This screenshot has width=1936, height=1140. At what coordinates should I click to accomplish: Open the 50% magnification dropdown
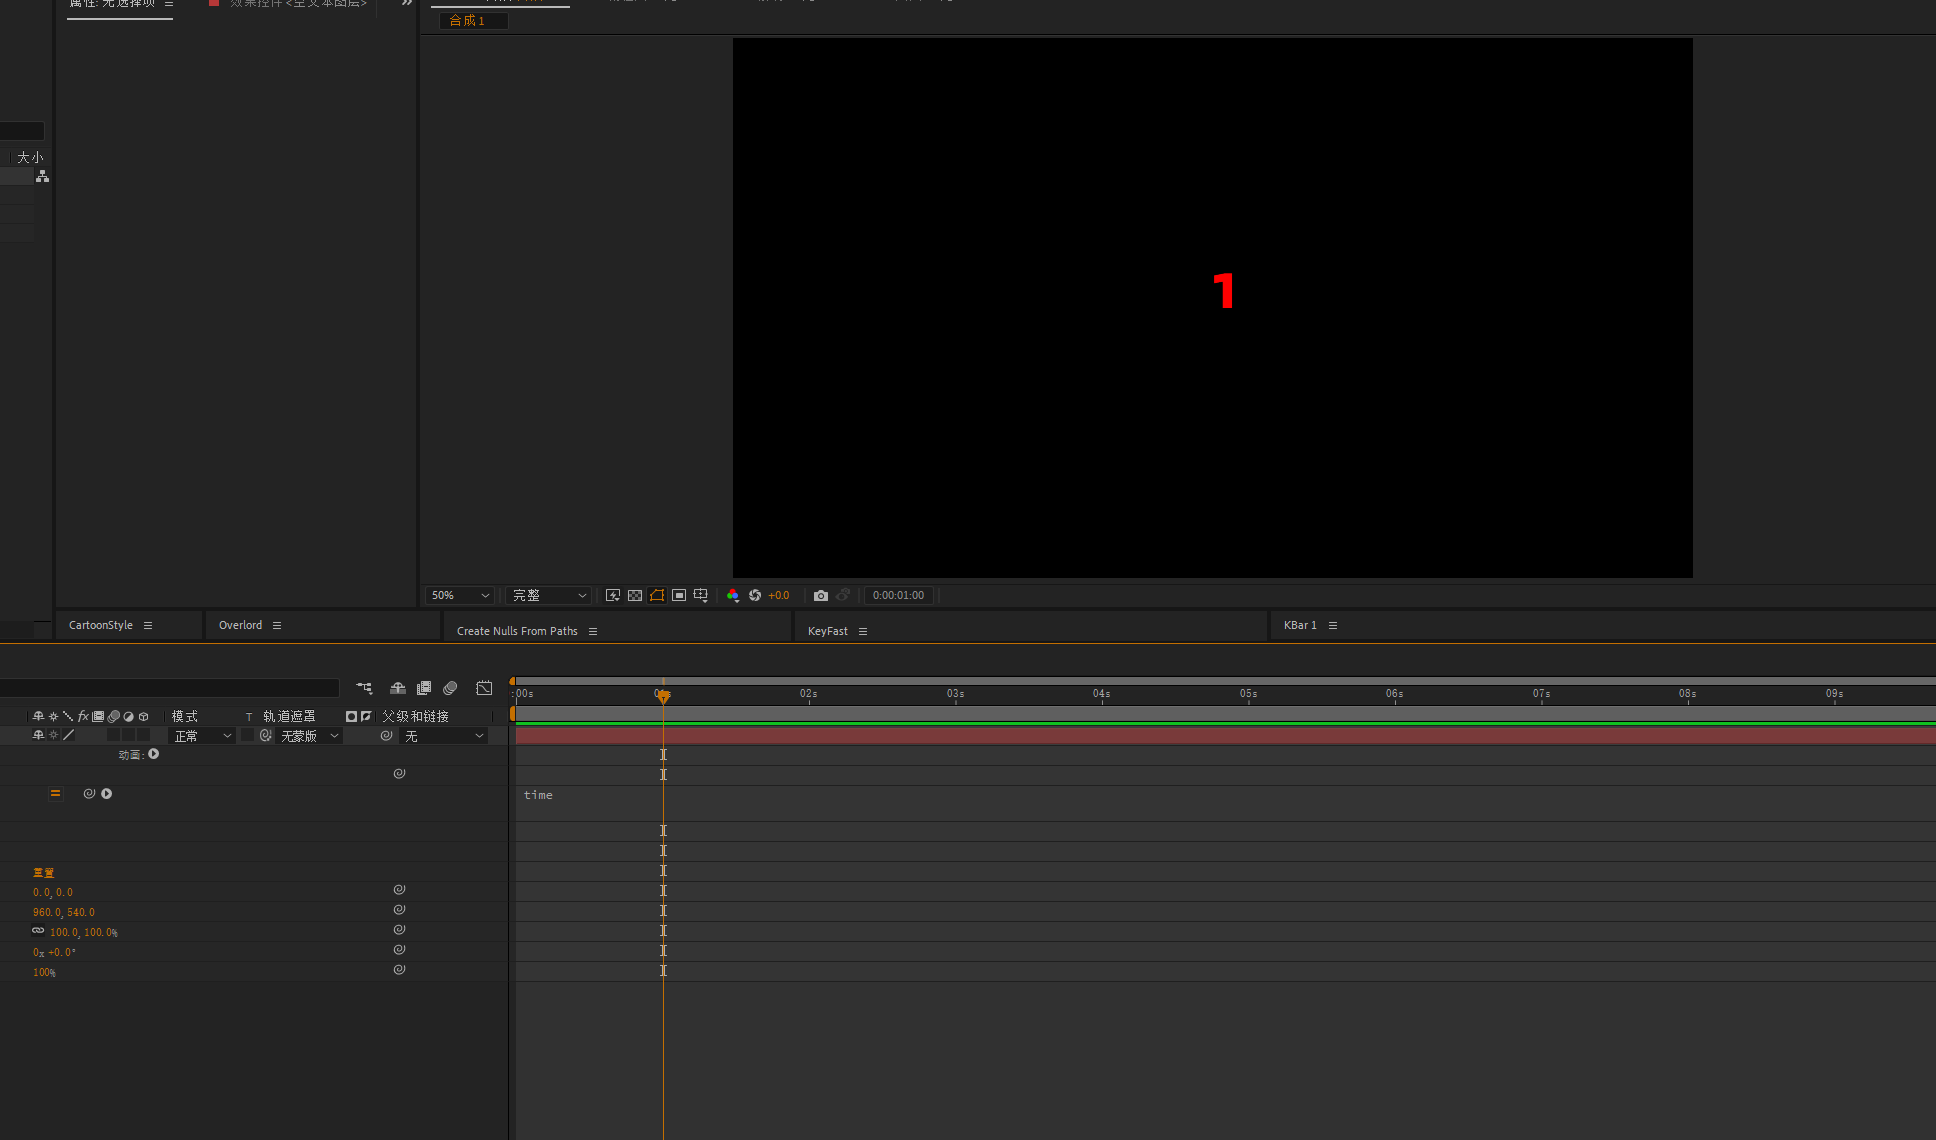[x=460, y=595]
